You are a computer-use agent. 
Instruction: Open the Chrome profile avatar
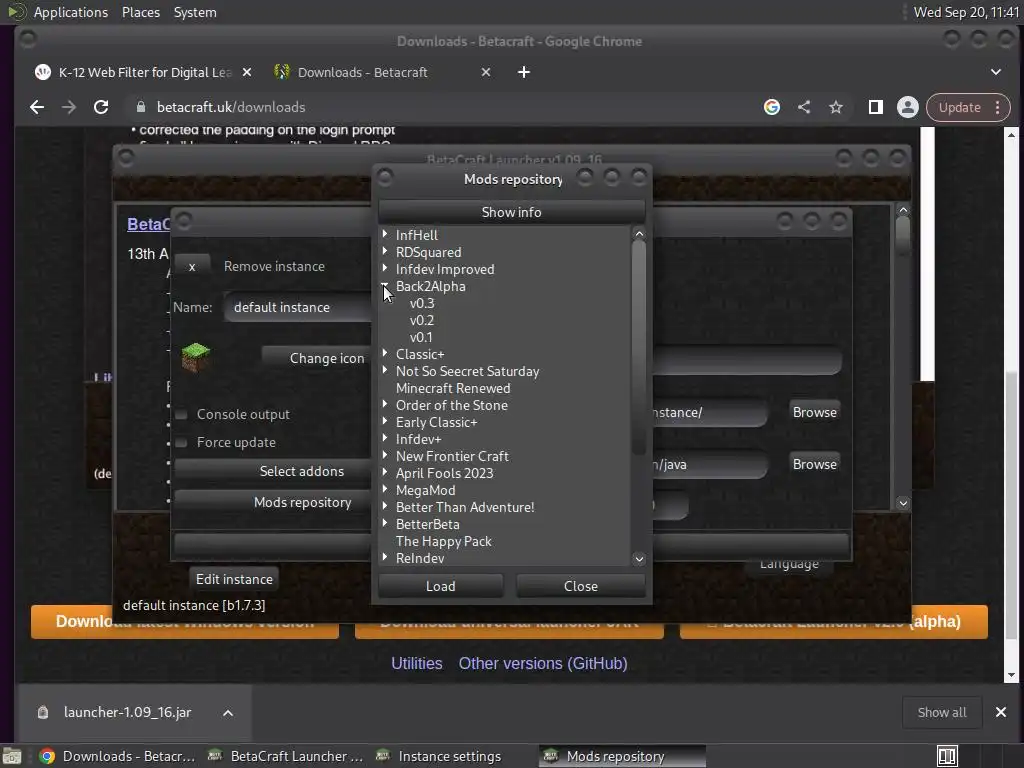pos(908,107)
